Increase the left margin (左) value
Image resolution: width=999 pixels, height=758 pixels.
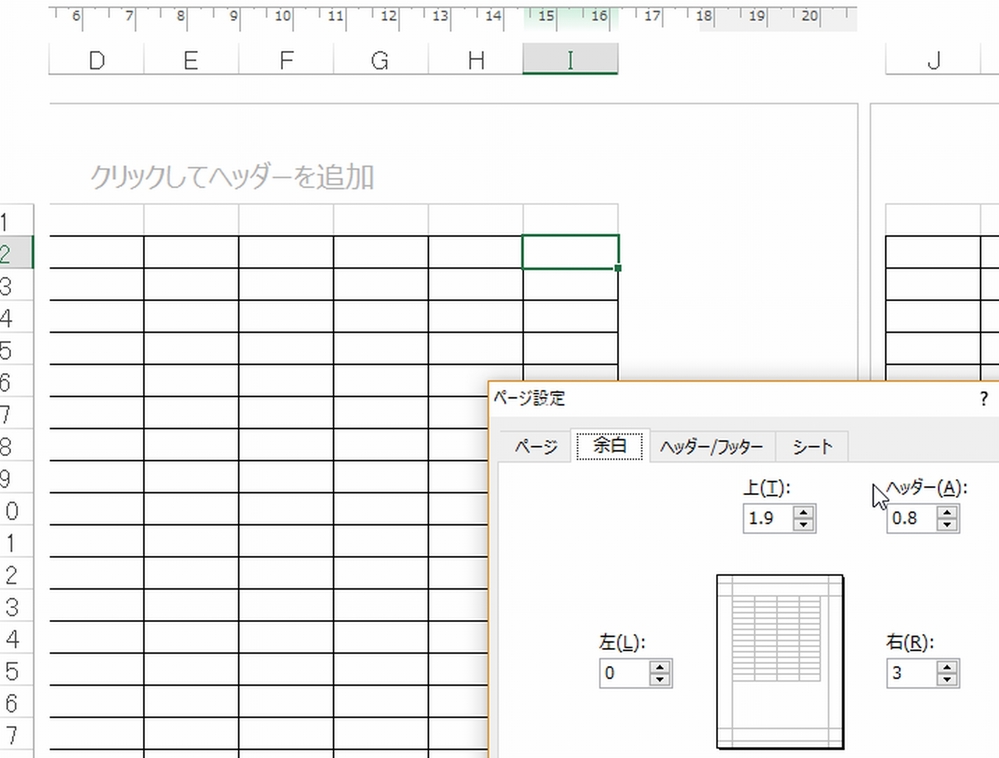(659, 667)
